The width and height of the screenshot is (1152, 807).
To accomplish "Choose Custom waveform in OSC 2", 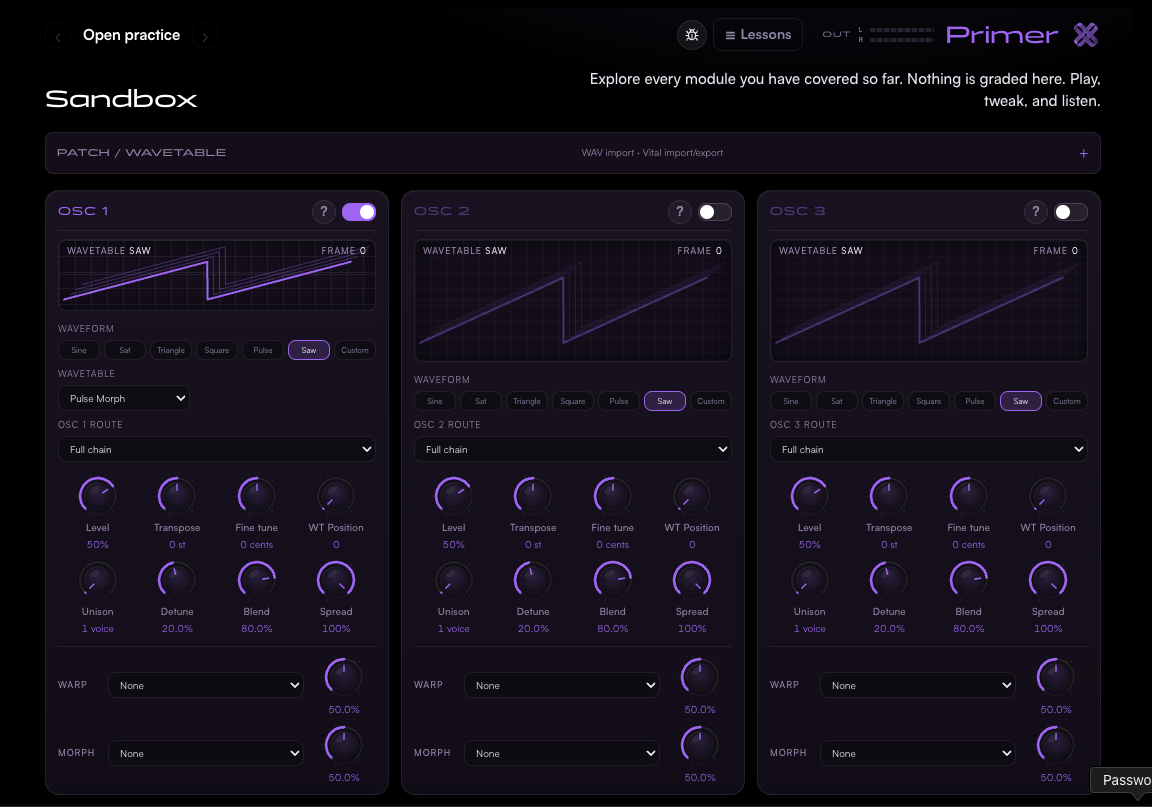I will point(710,401).
